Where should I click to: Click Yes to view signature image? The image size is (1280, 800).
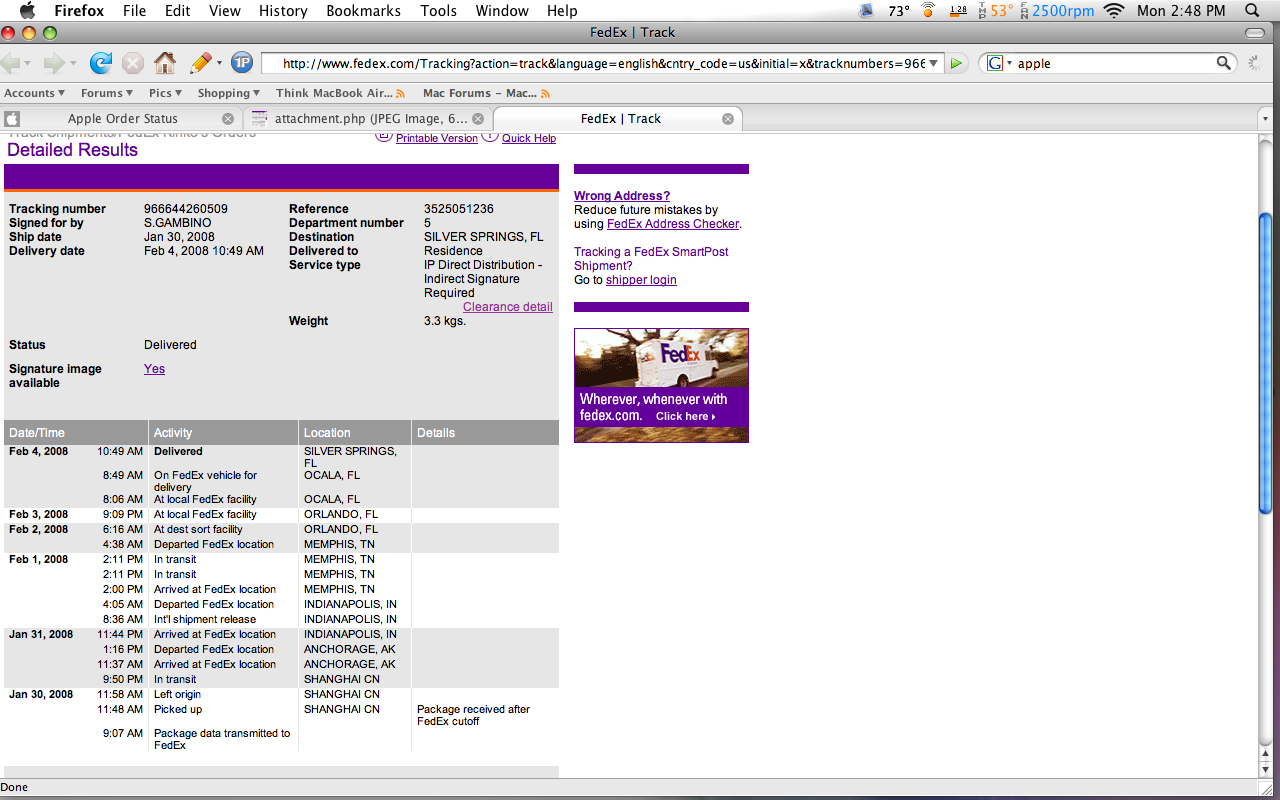click(154, 369)
